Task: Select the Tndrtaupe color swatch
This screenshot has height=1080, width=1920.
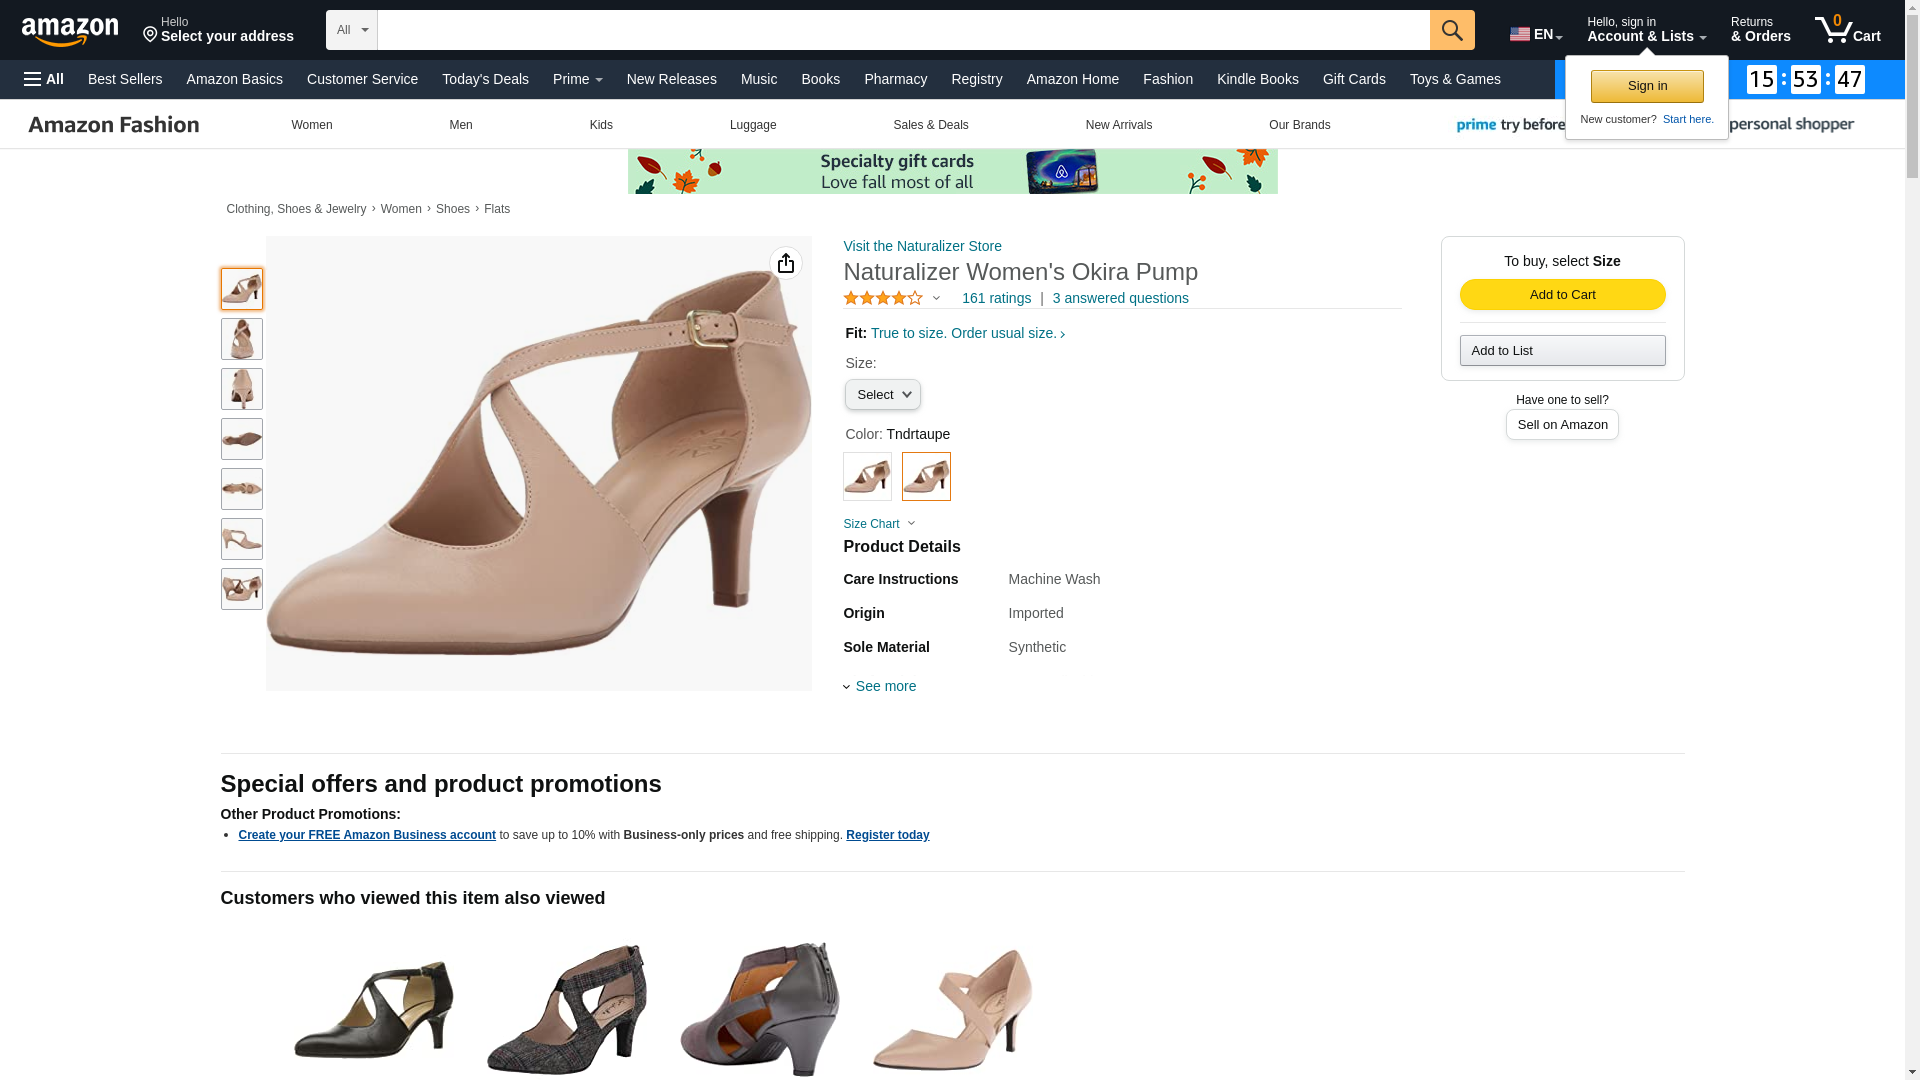Action: pos(926,477)
